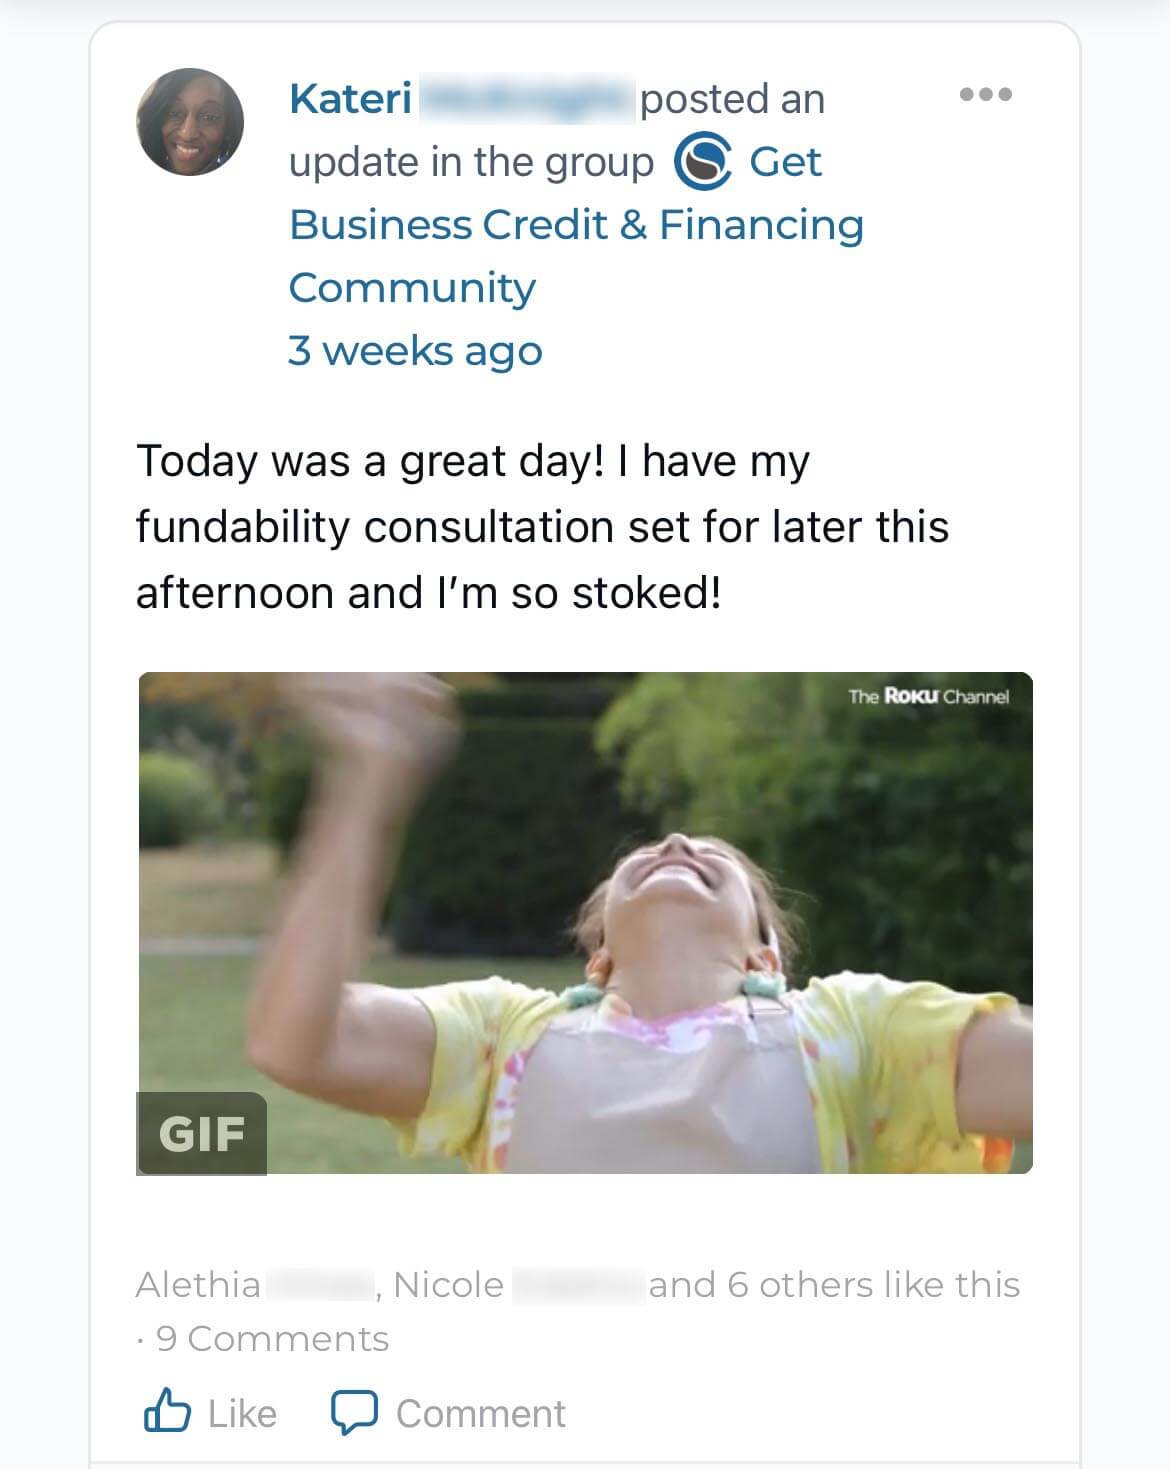Open Kateri's profile name link

(x=350, y=99)
